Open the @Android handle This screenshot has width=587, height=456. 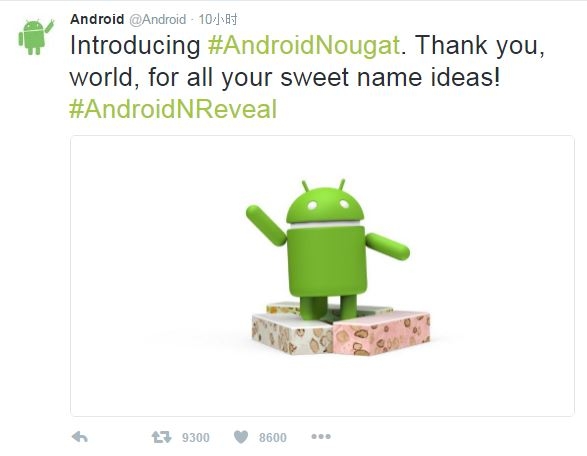pyautogui.click(x=158, y=19)
